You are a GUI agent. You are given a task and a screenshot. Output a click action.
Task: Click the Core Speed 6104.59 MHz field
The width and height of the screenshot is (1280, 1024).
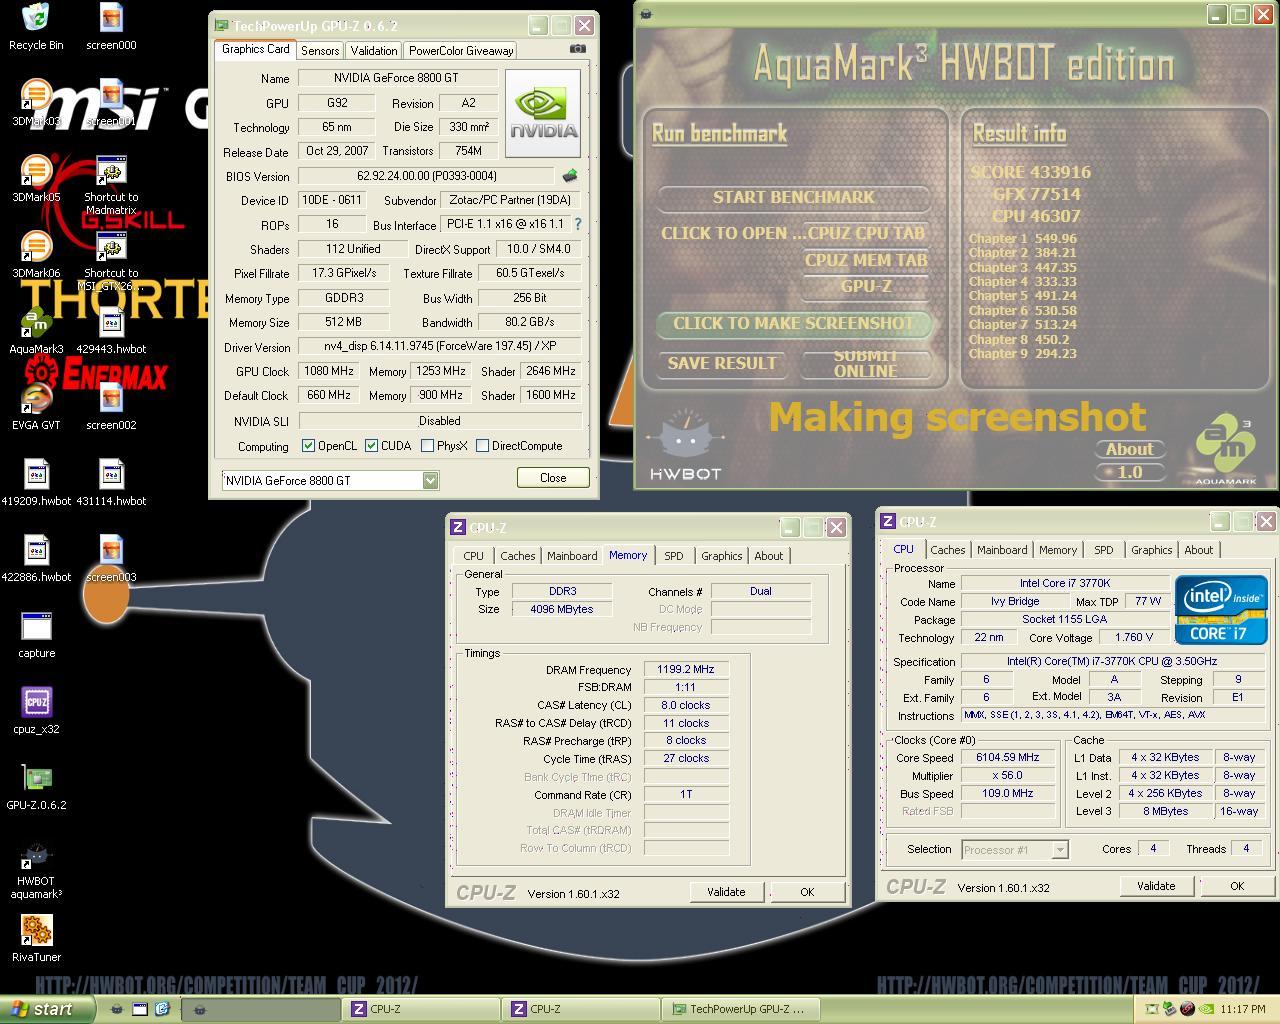1008,758
